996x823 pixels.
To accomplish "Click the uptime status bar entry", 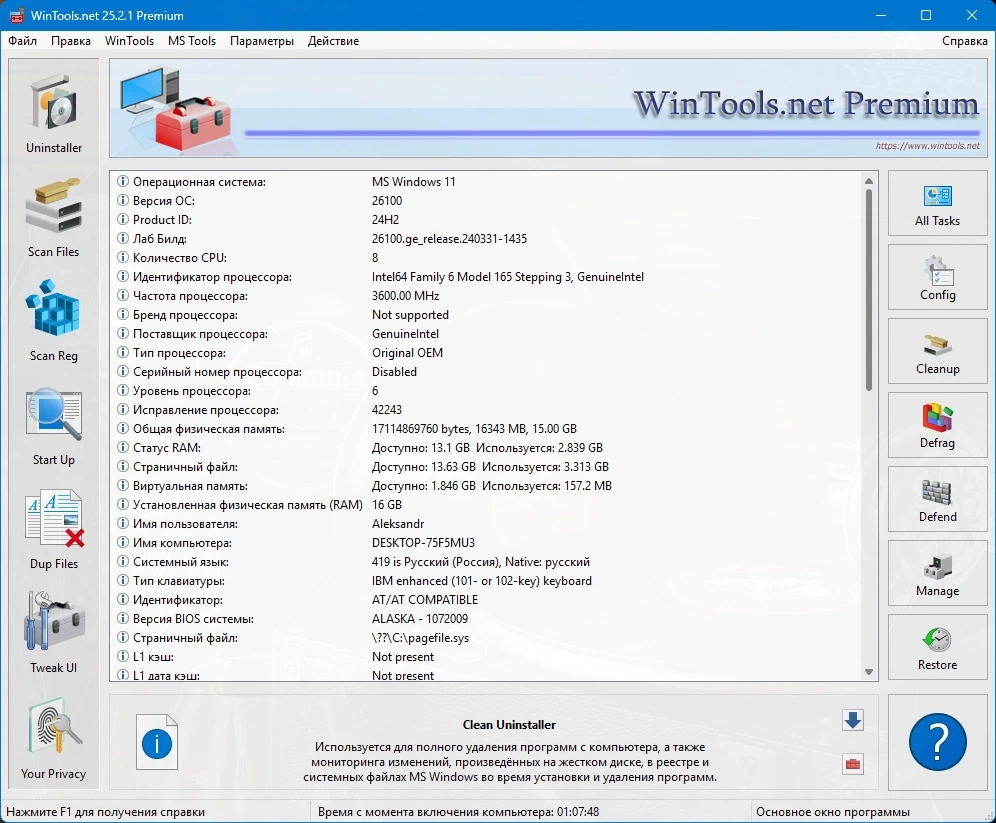I will pyautogui.click(x=459, y=812).
